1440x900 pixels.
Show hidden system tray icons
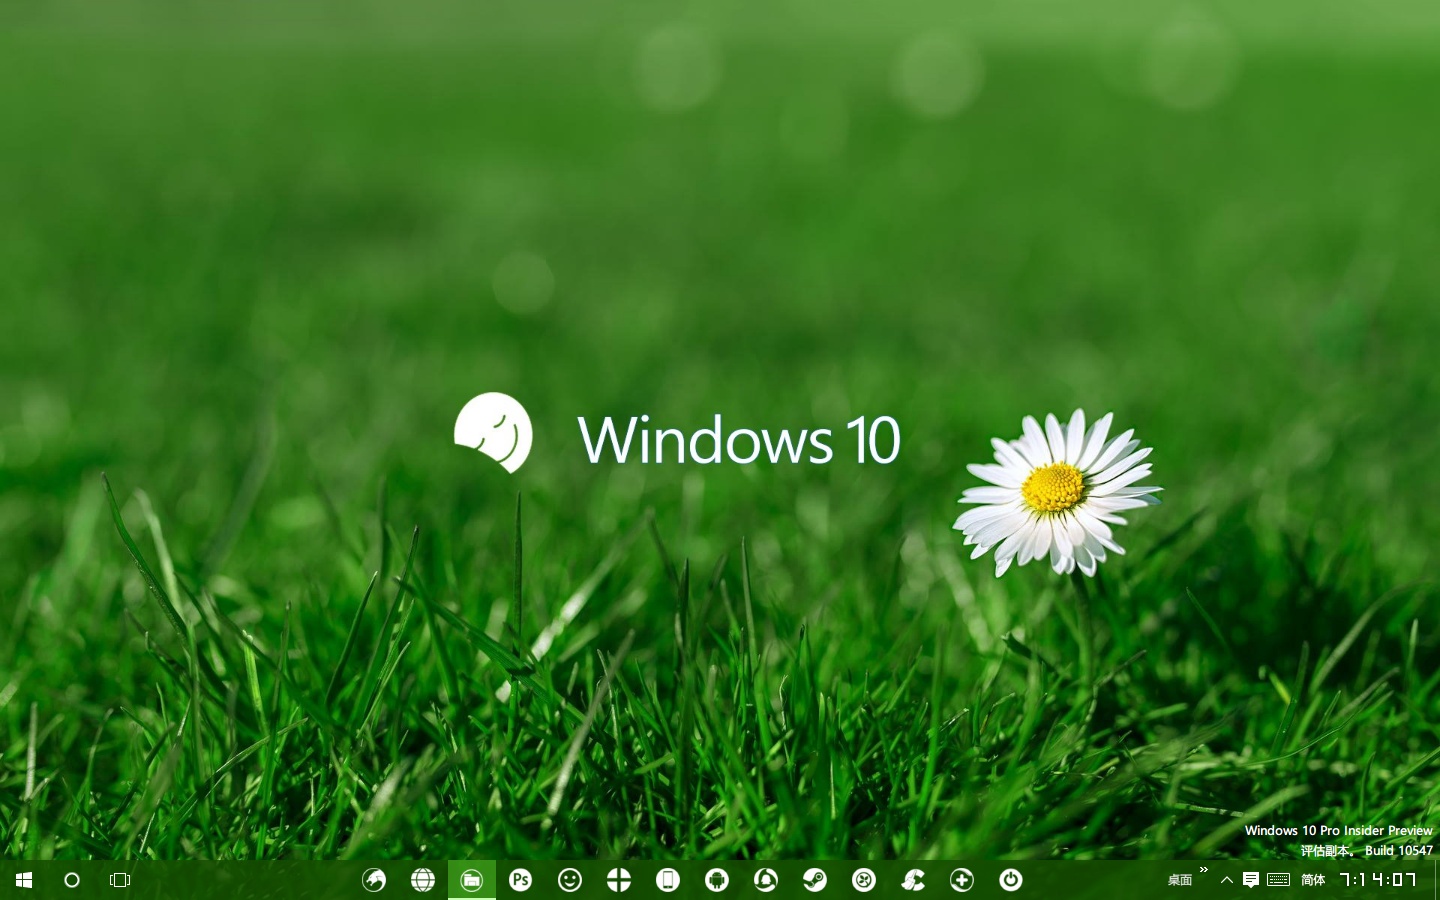click(x=1227, y=880)
